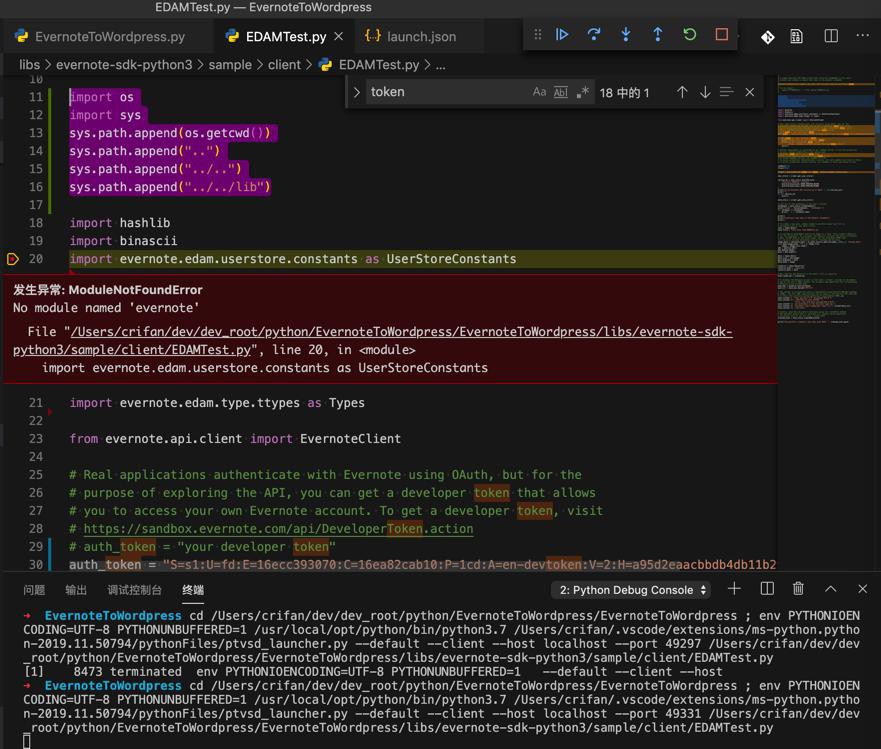Select the EDAMTest.py tab
The image size is (881, 749).
tap(285, 37)
